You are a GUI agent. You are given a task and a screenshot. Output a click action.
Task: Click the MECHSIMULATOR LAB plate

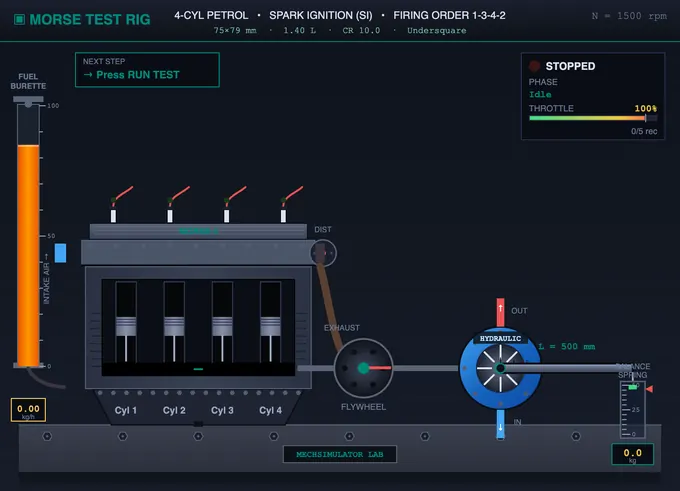coord(340,454)
